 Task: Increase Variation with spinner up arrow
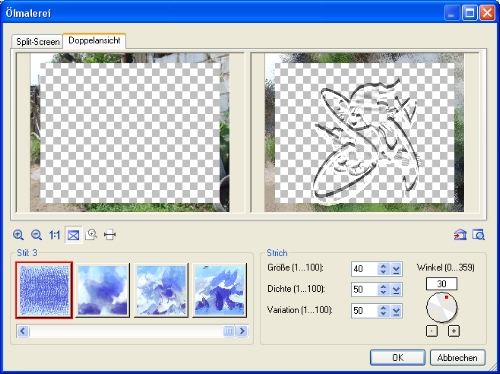383,308
